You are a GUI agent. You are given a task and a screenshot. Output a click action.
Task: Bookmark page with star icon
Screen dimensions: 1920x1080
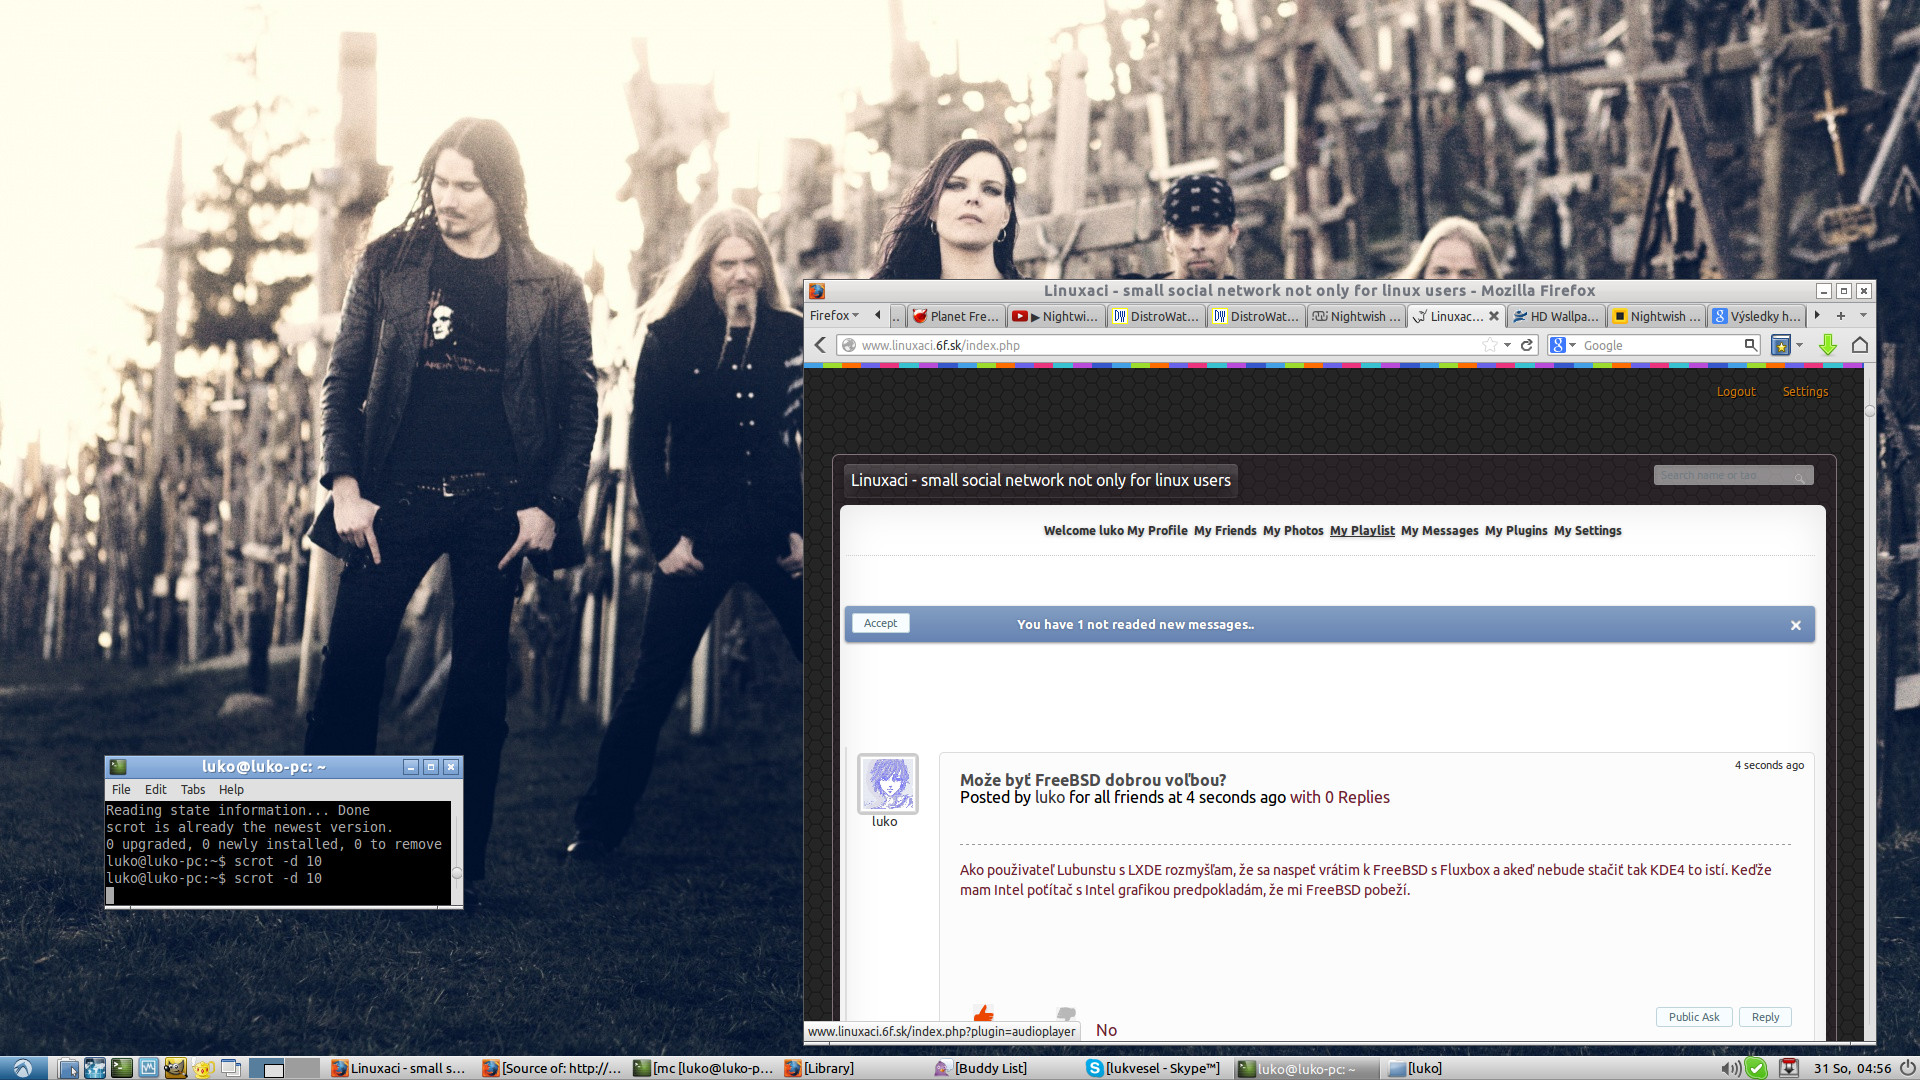tap(1490, 345)
